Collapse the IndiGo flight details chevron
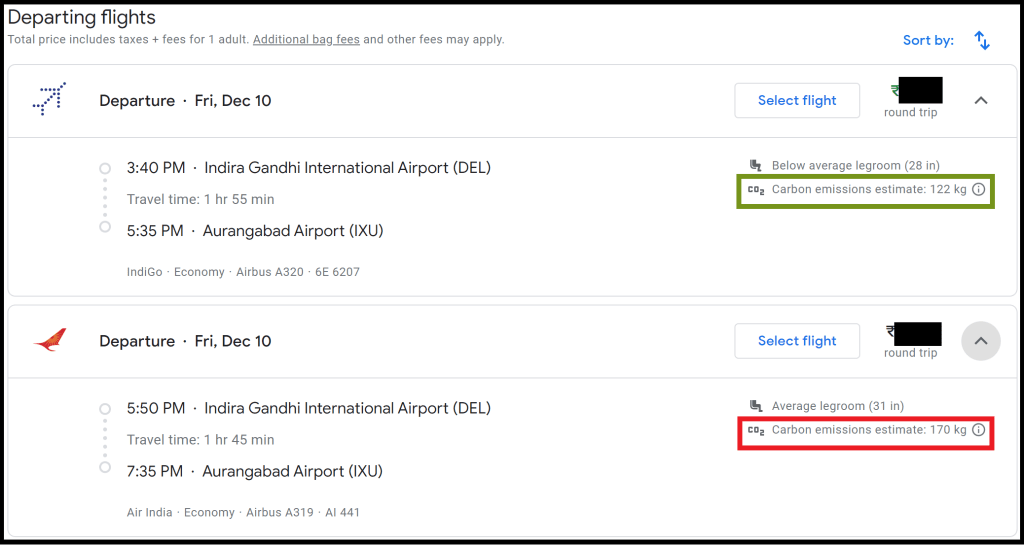This screenshot has width=1024, height=545. [x=981, y=100]
